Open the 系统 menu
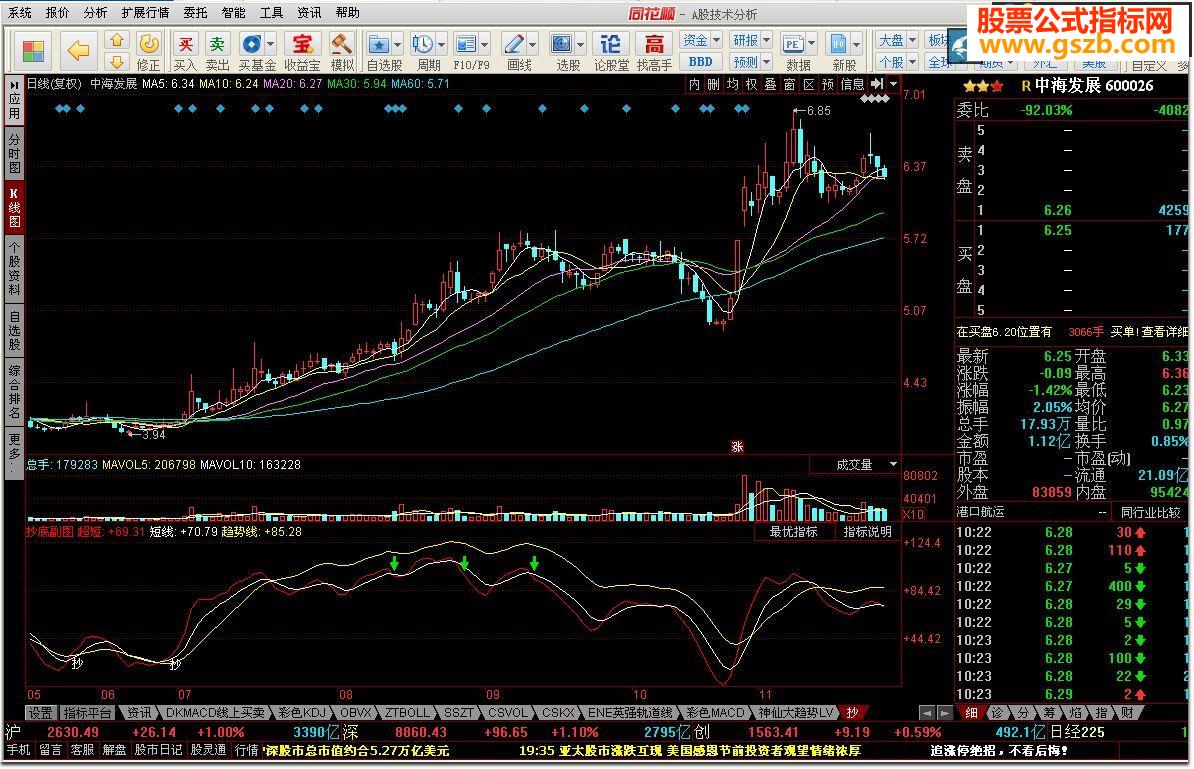The width and height of the screenshot is (1194, 769). coord(20,13)
